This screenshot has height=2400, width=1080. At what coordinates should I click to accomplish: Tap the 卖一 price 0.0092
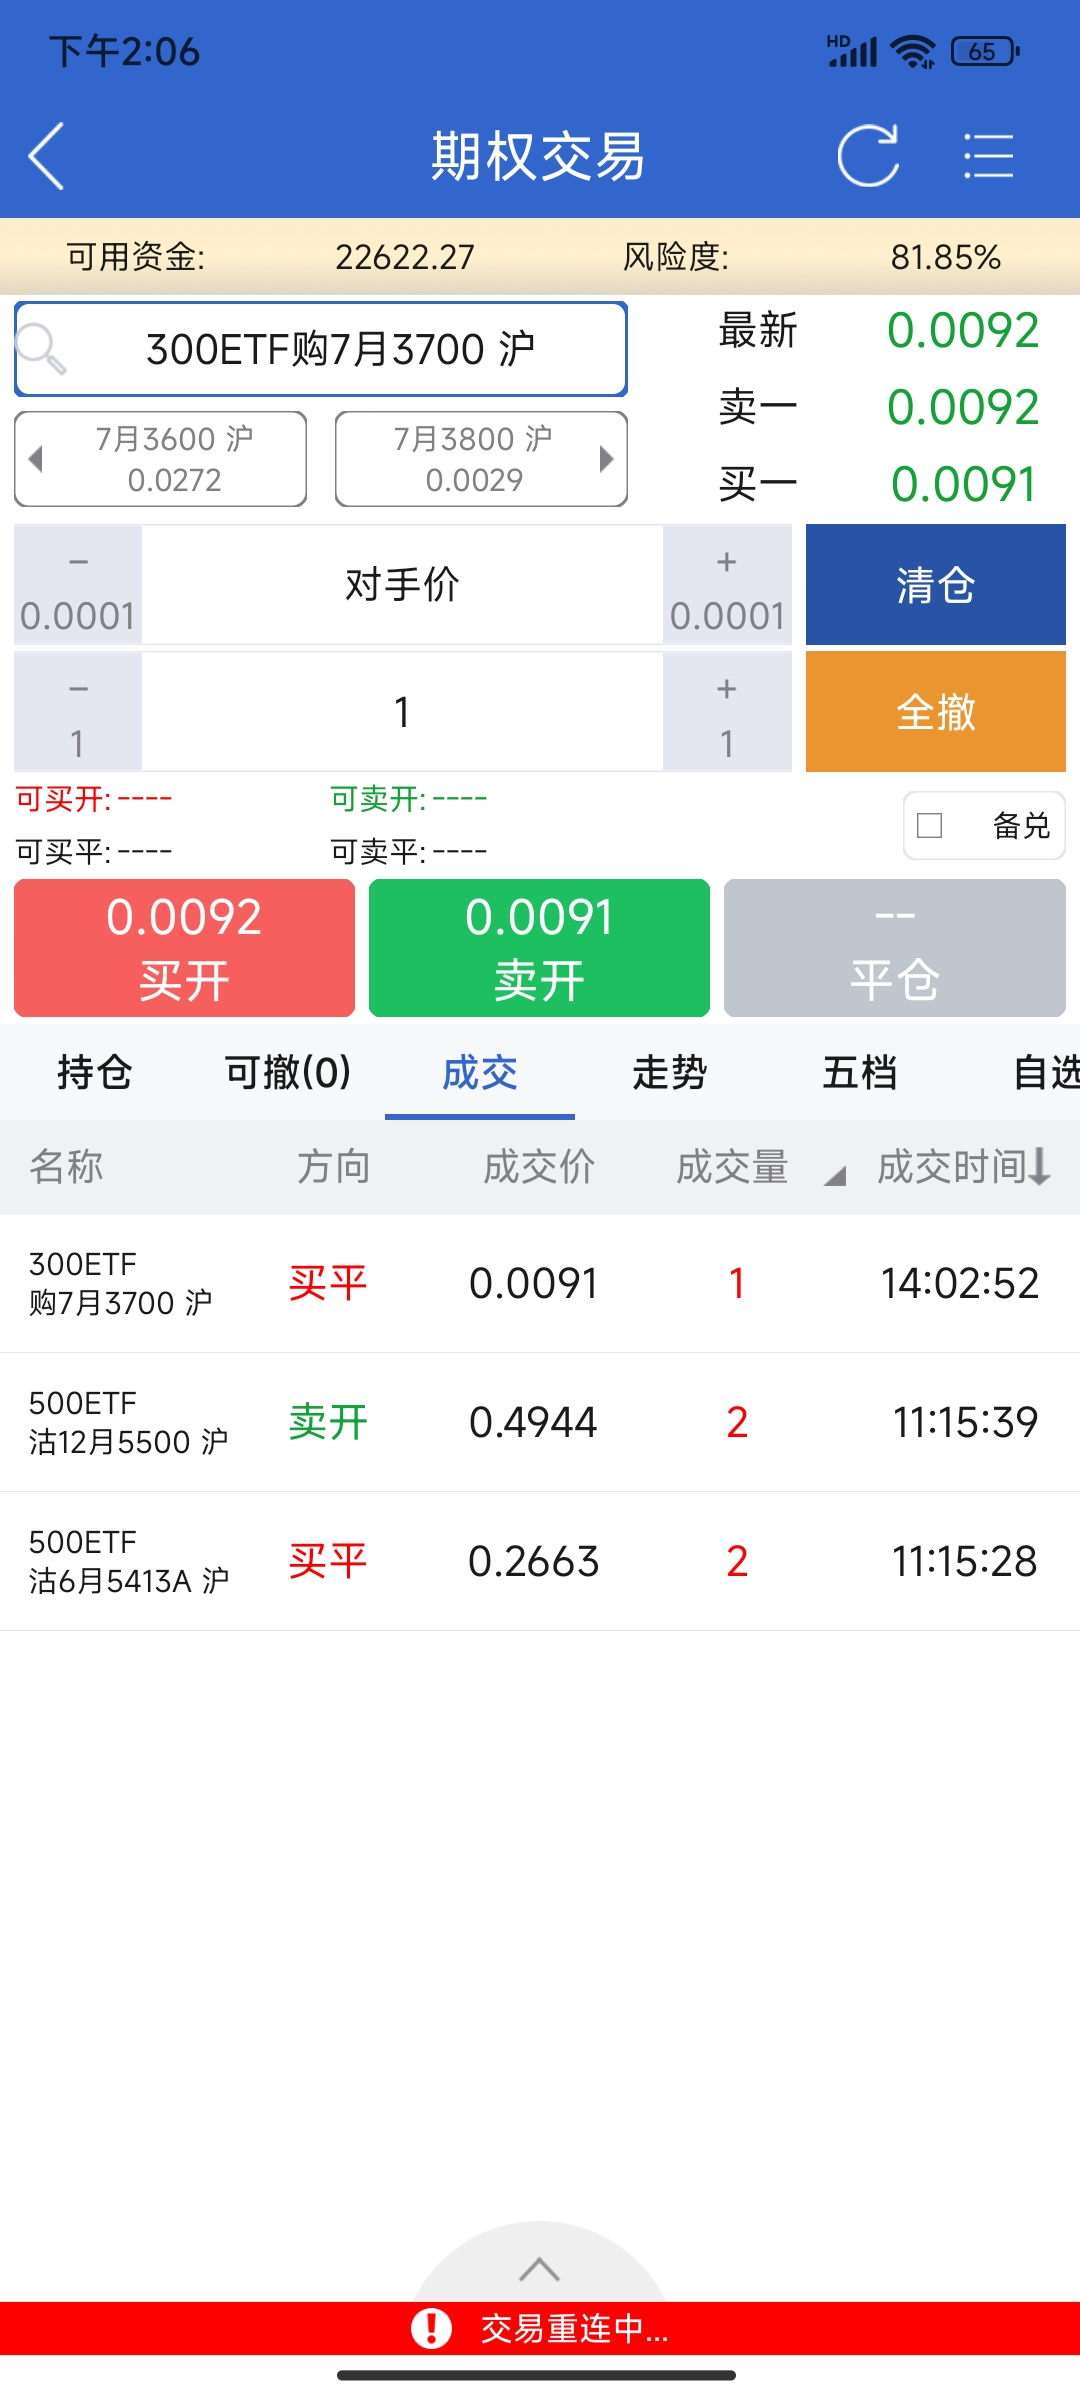pyautogui.click(x=963, y=408)
